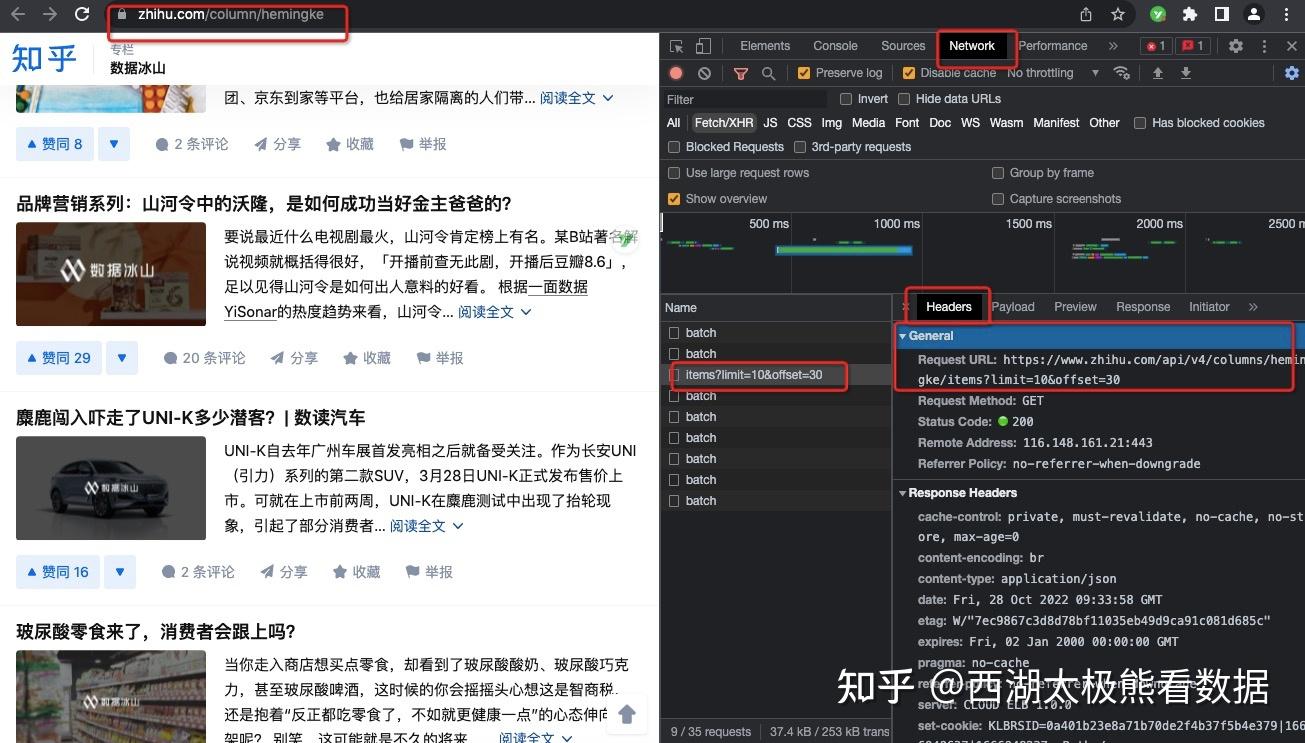Image resolution: width=1305 pixels, height=743 pixels.
Task: Open the Performance tab
Action: tap(1053, 46)
